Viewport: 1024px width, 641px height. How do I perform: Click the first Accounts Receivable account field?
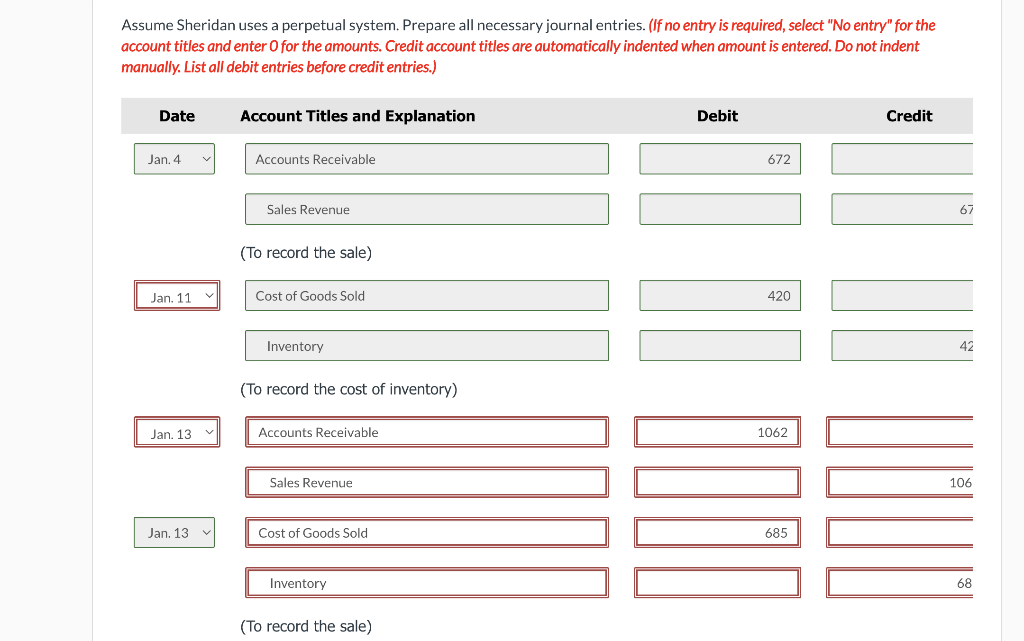pos(427,159)
